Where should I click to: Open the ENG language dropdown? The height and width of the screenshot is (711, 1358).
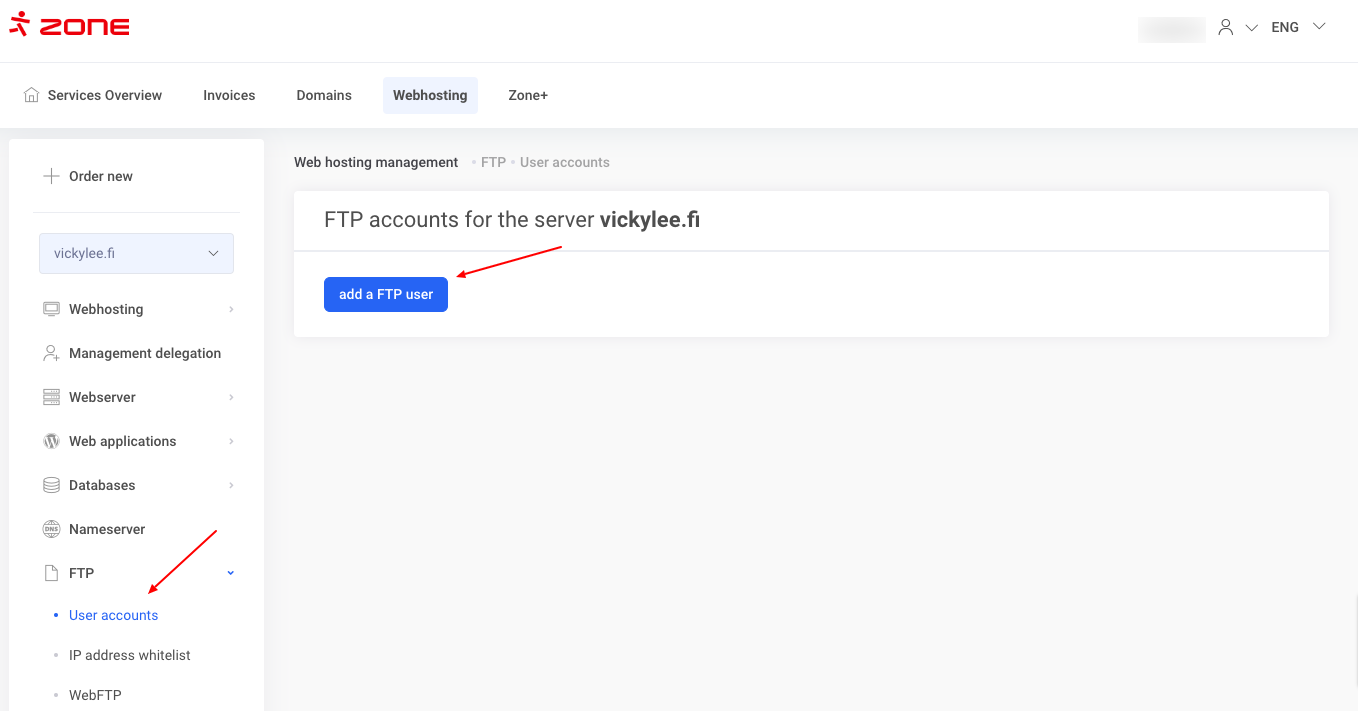point(1297,27)
